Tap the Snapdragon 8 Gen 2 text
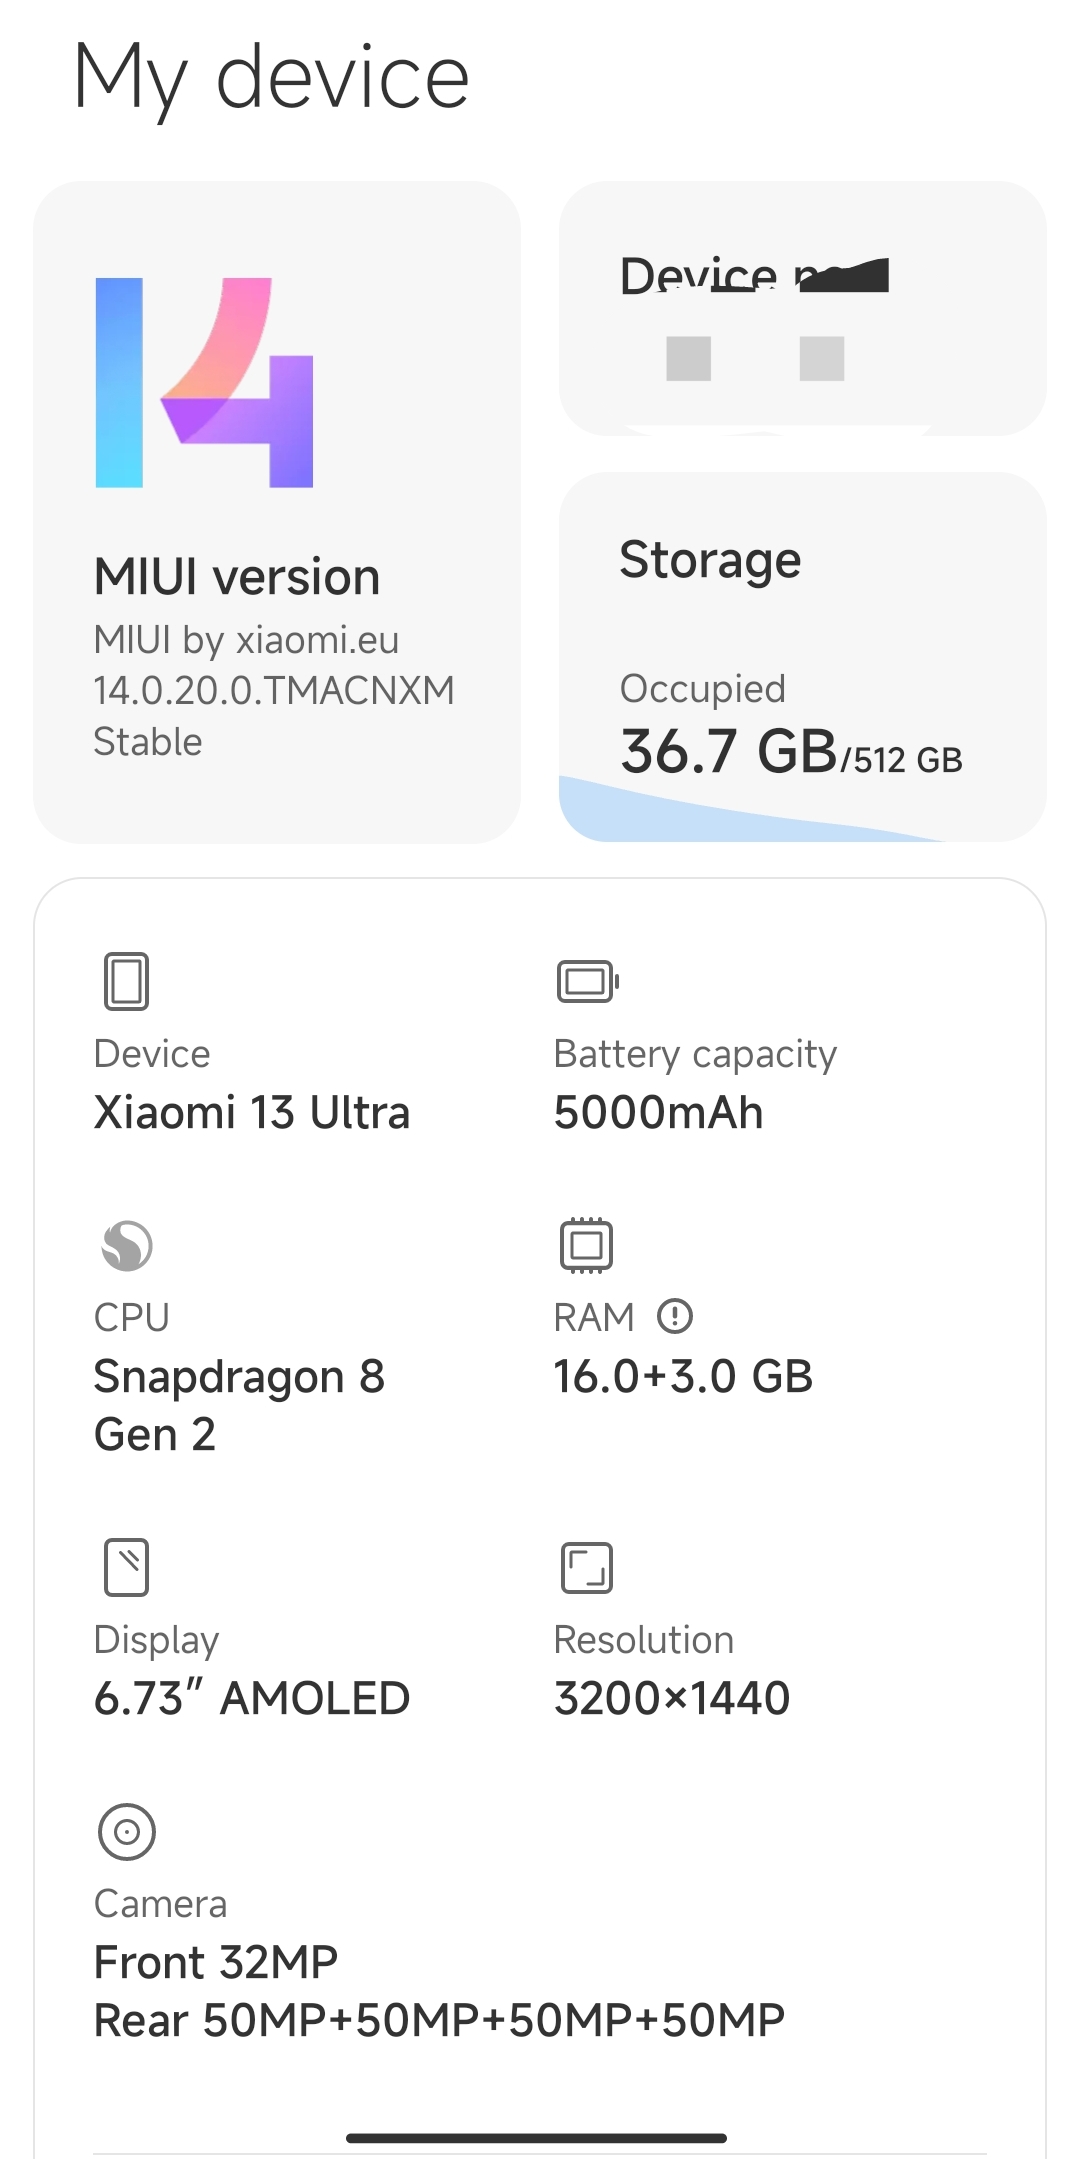Image resolution: width=1077 pixels, height=2159 pixels. coord(239,1405)
